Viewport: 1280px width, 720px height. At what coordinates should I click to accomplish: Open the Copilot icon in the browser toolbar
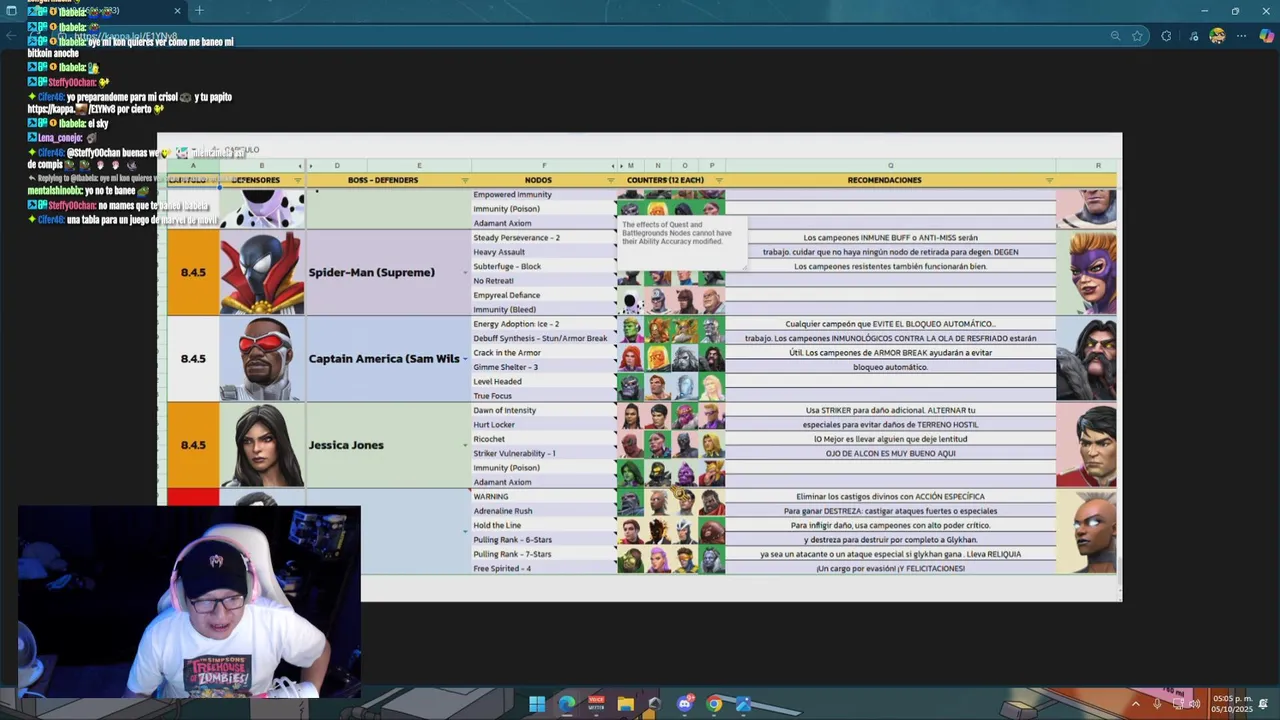1266,36
